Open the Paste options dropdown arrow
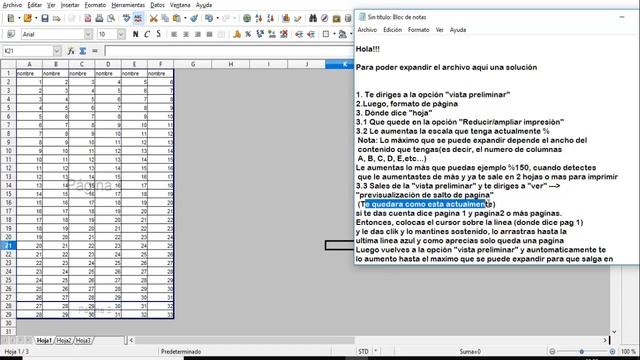Image resolution: width=640 pixels, height=360 pixels. [x=185, y=18]
